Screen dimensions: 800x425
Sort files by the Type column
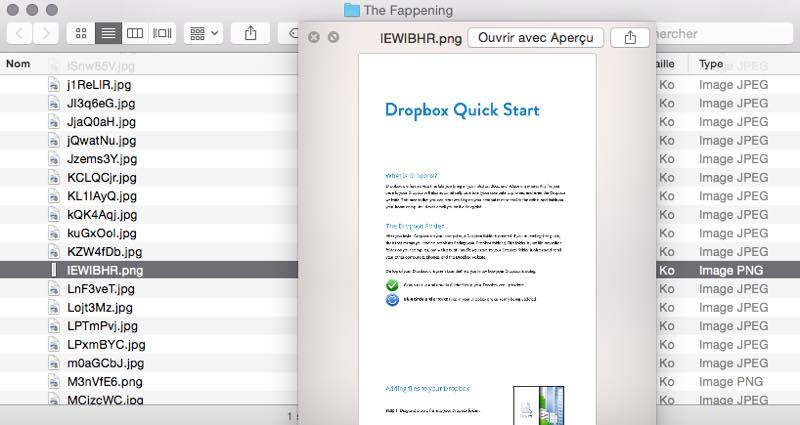711,64
